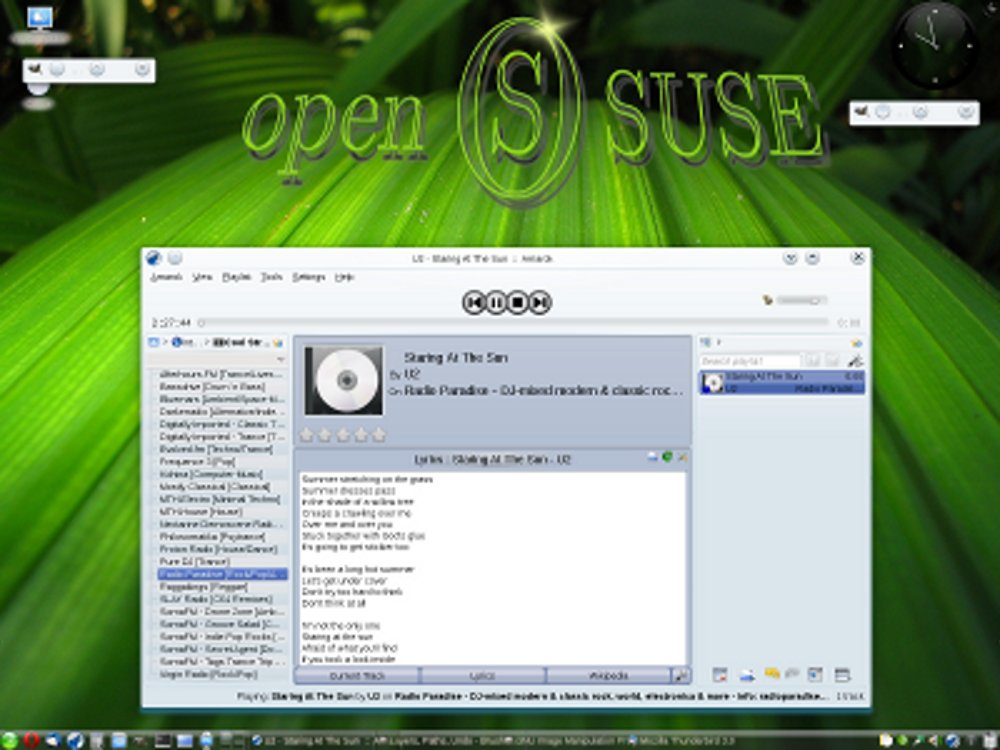This screenshot has width=1000, height=750.
Task: Skip to the next track
Action: (x=540, y=302)
